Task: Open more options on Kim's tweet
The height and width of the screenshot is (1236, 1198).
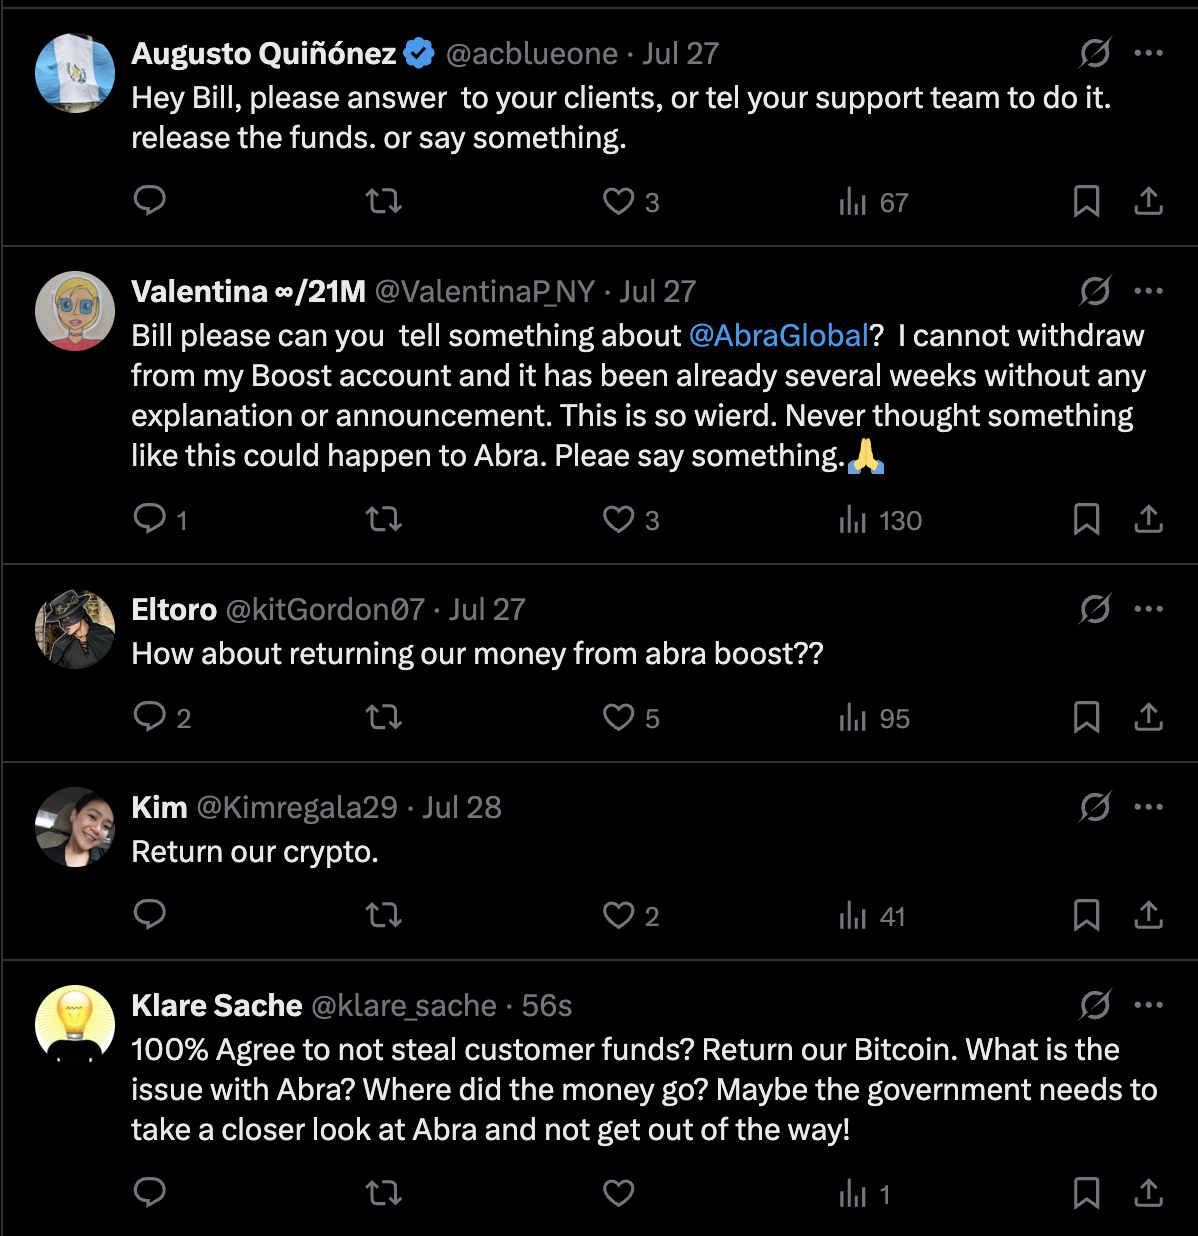Action: coord(1148,807)
